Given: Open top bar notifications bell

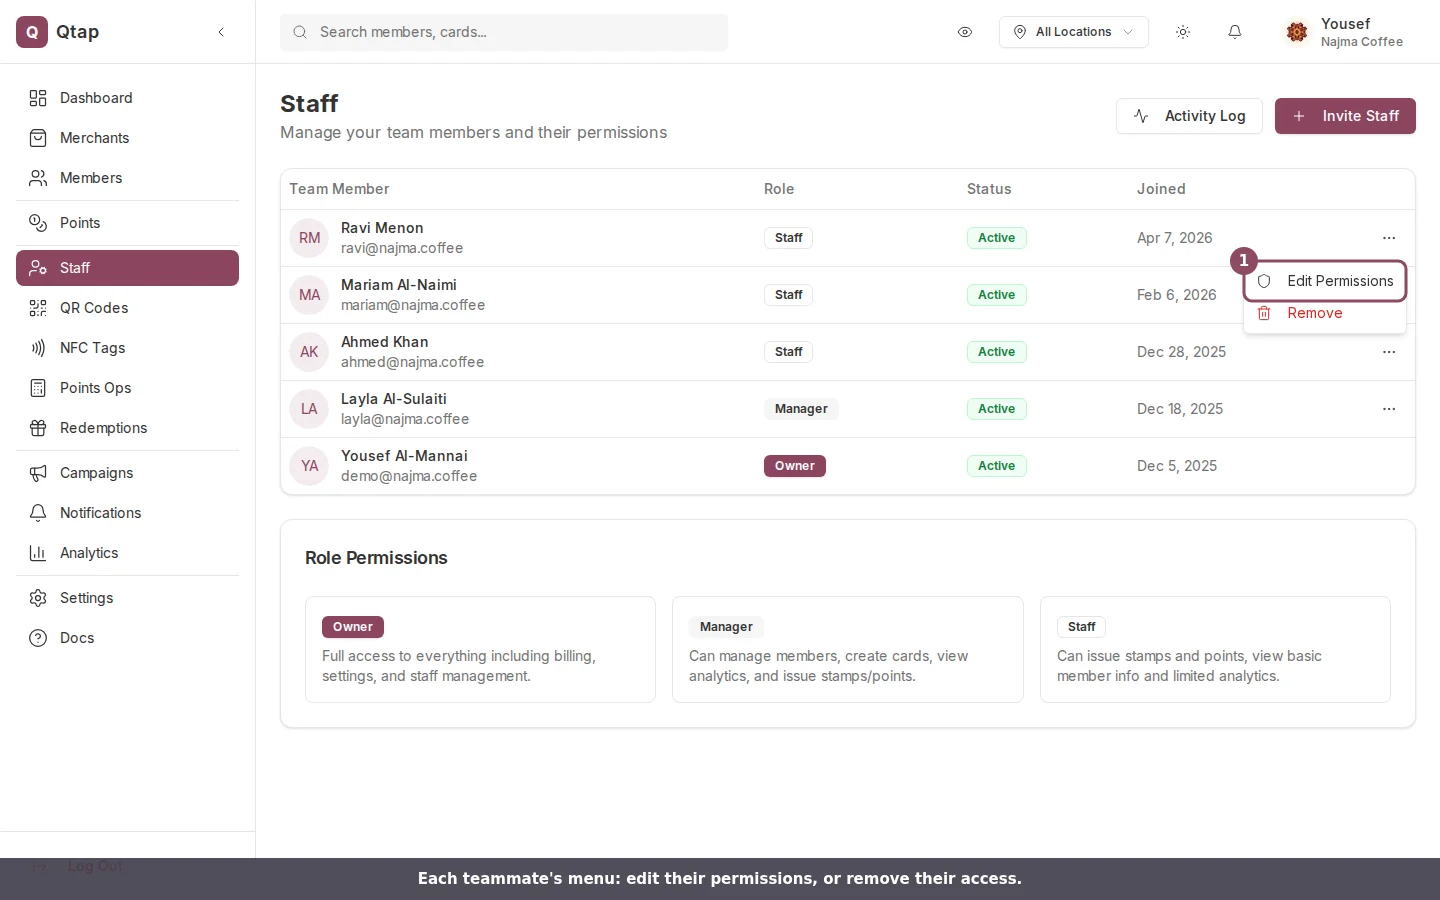Looking at the screenshot, I should tap(1235, 32).
